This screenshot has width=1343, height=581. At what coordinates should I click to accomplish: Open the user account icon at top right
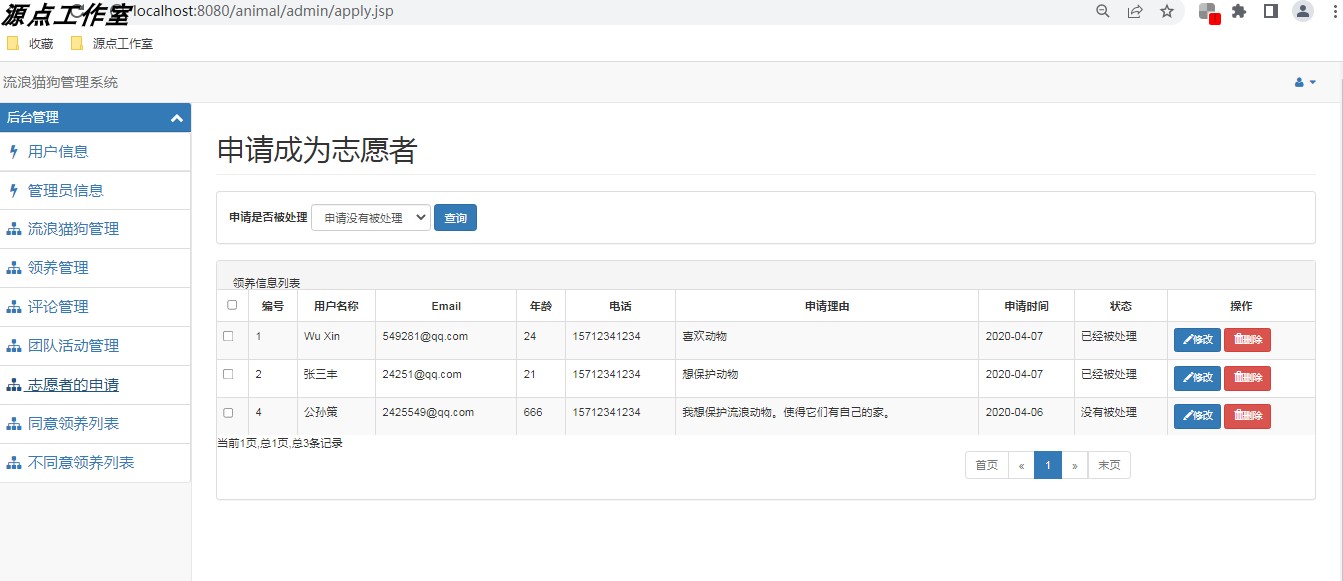(x=1304, y=11)
